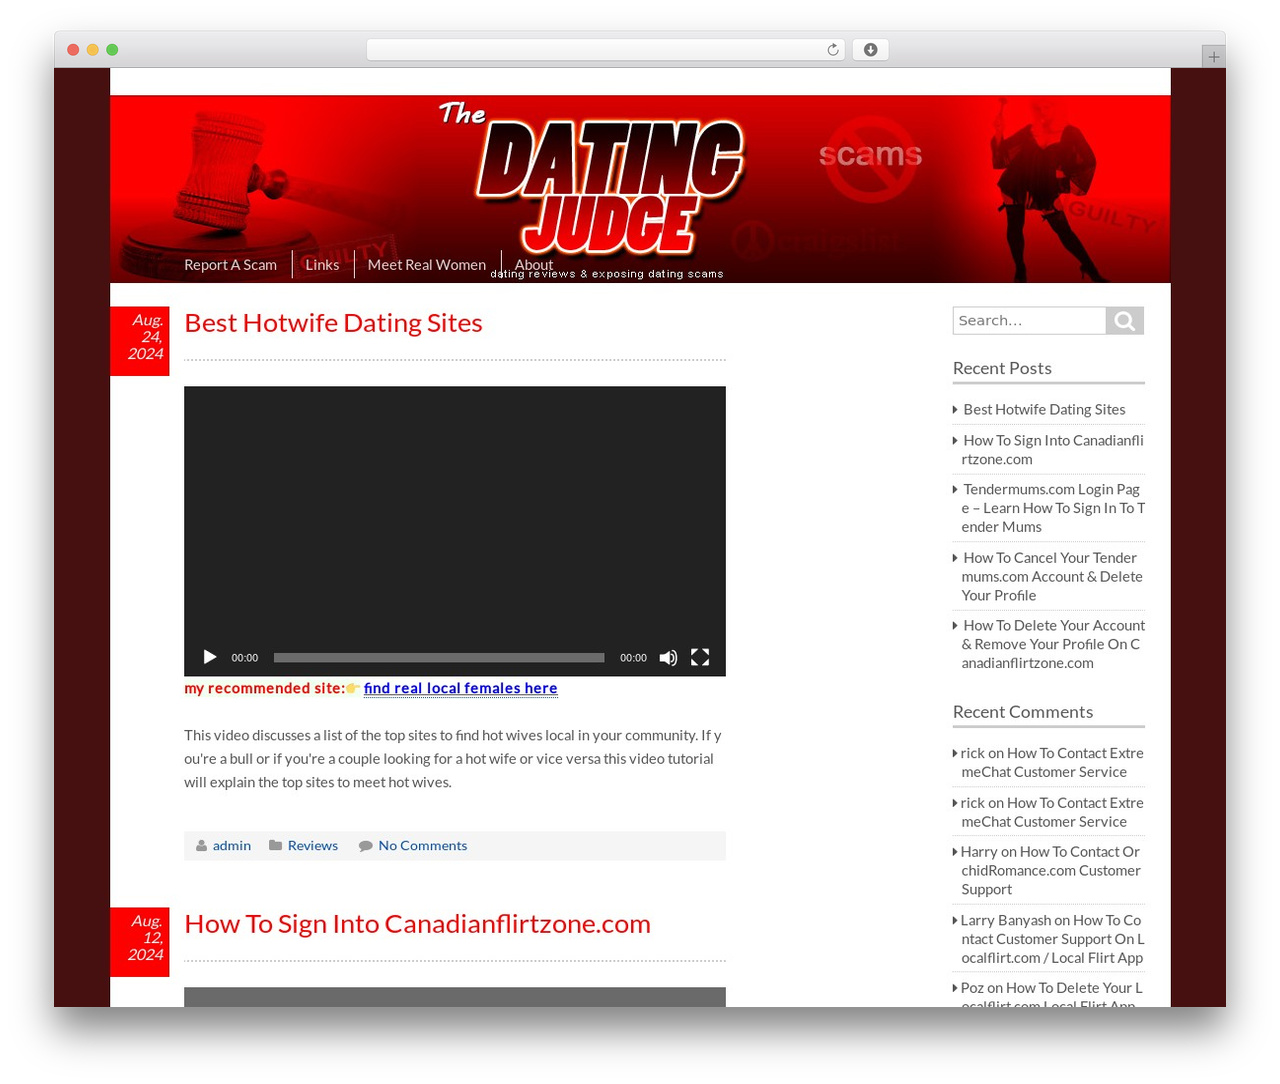Close the window with the red button
Image resolution: width=1280 pixels, height=1084 pixels.
click(73, 50)
